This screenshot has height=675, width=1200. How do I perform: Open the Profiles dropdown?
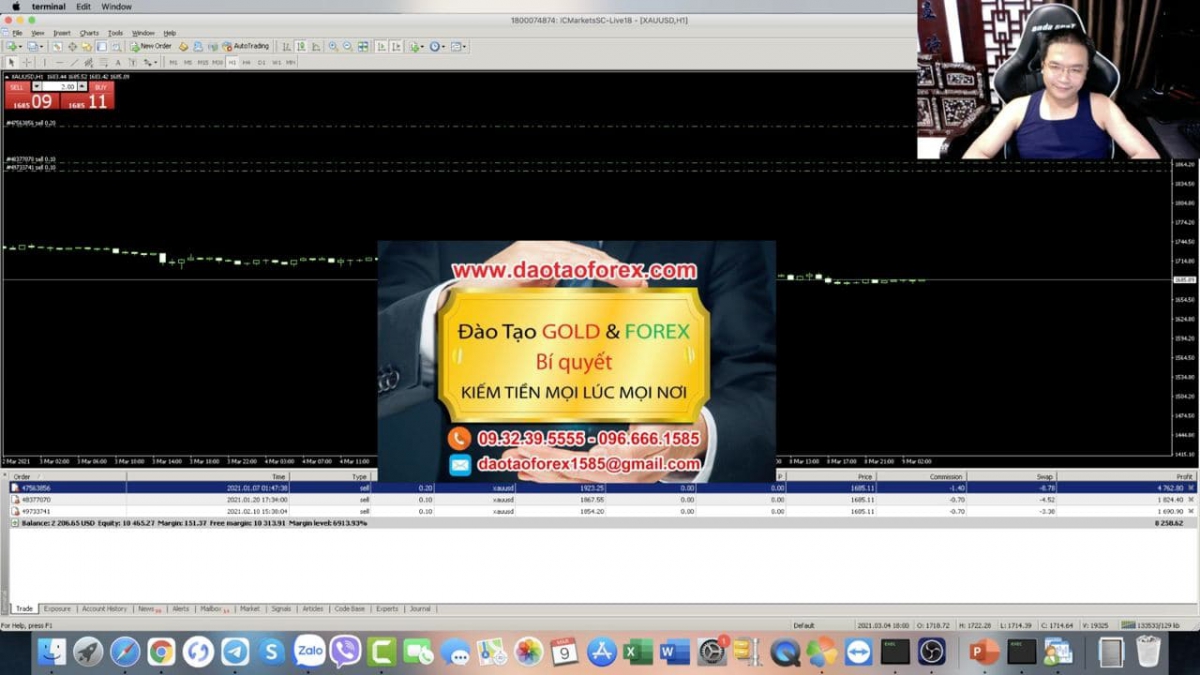point(35,46)
